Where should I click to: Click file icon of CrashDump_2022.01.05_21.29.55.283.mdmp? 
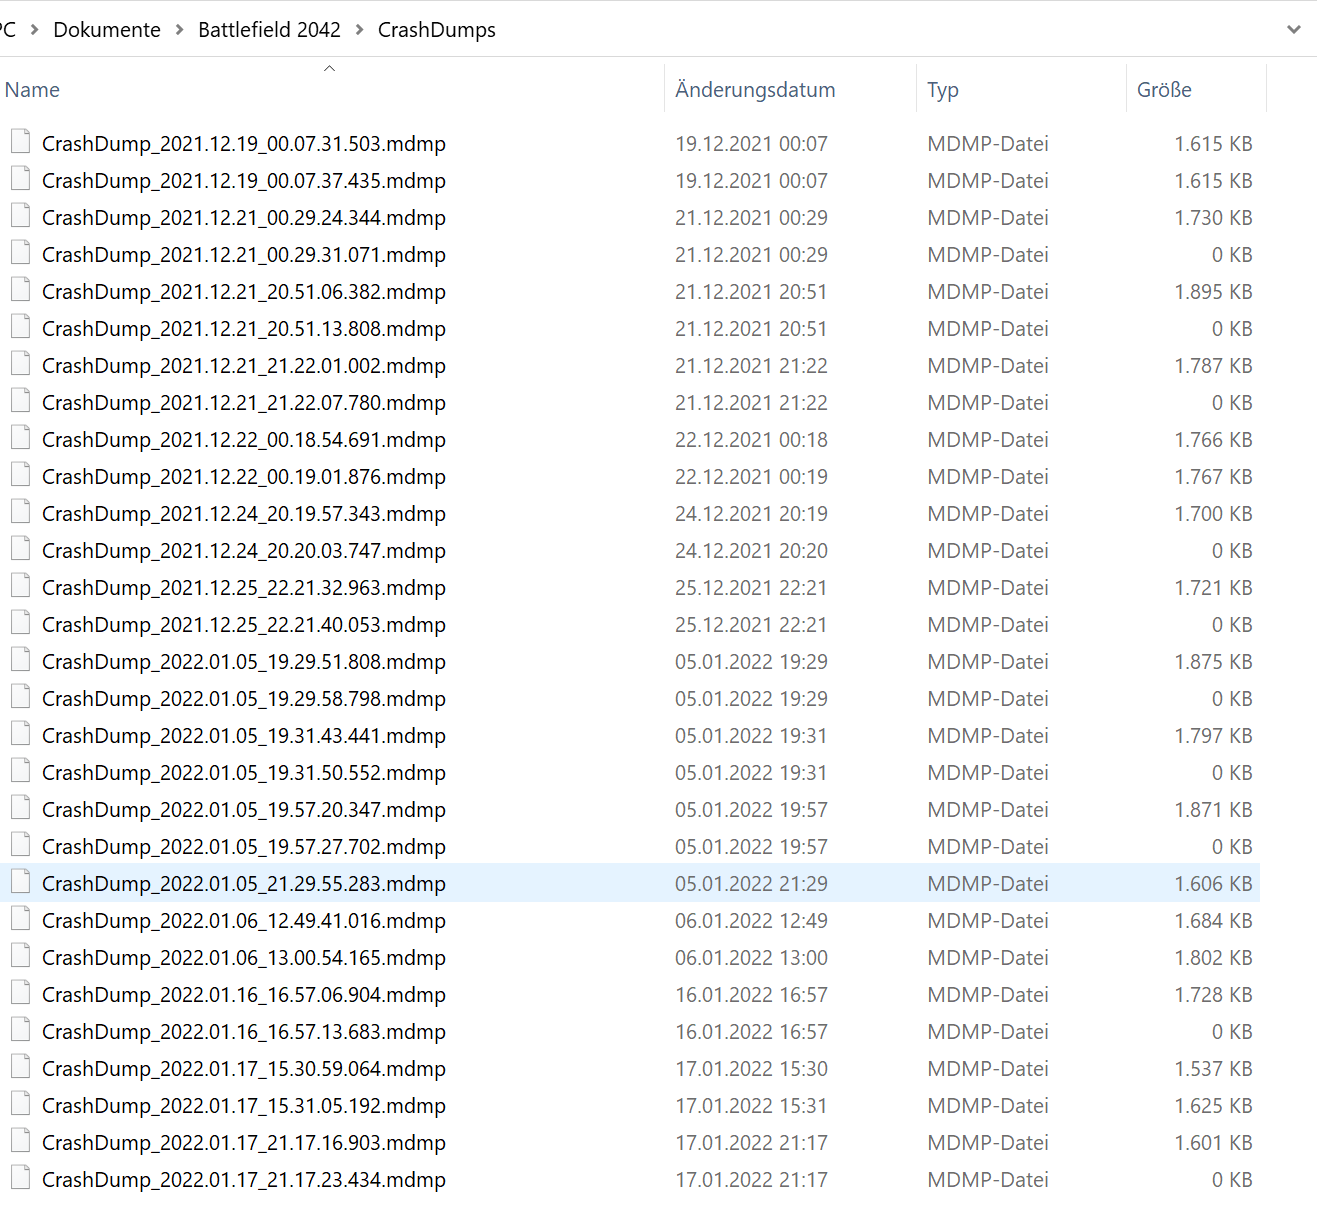[20, 883]
